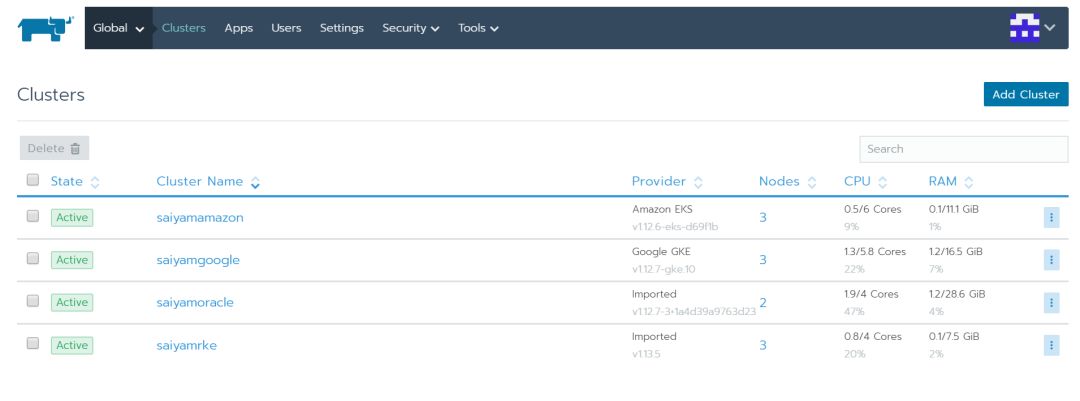Focus the cluster Search field

coord(963,149)
